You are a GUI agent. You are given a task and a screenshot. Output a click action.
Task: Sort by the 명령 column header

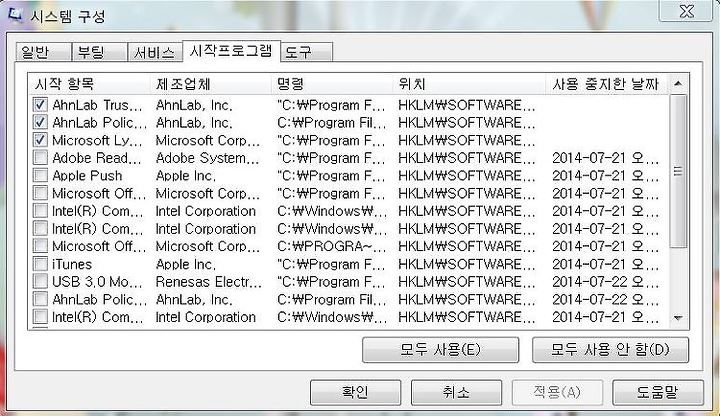coord(332,84)
